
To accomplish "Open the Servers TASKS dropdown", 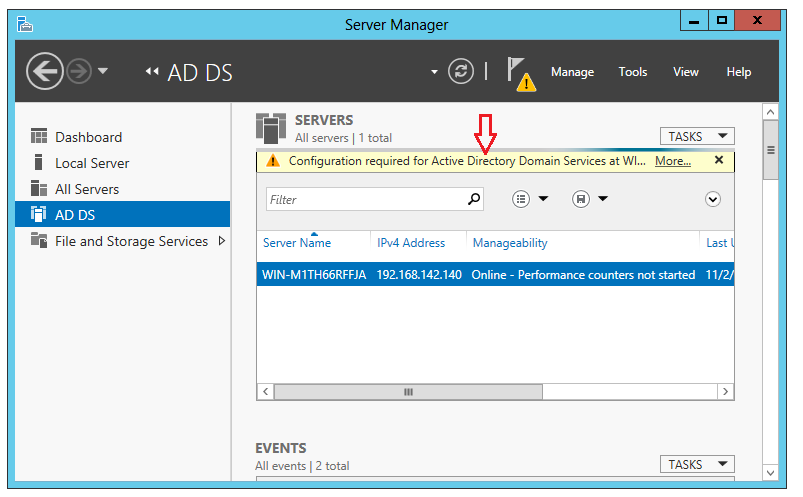I will 697,136.
